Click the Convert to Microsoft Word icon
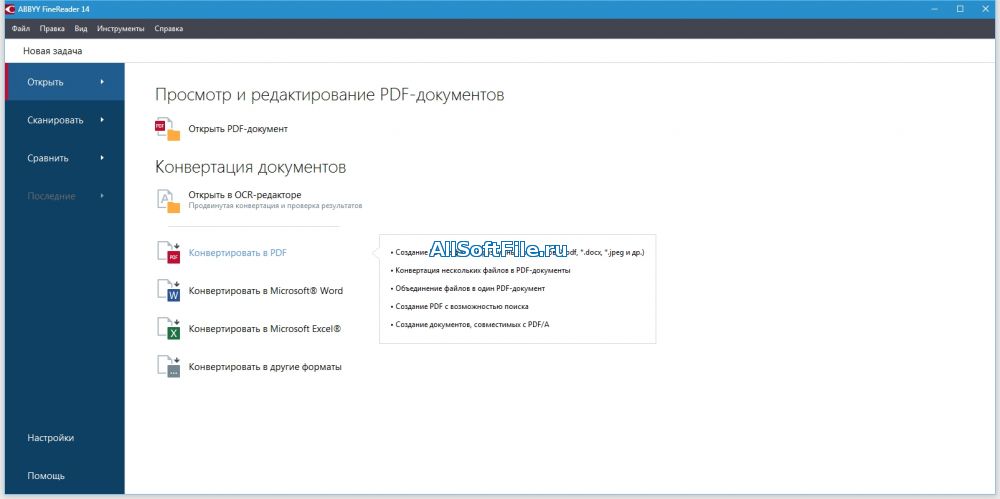This screenshot has height=499, width=1000. 168,291
